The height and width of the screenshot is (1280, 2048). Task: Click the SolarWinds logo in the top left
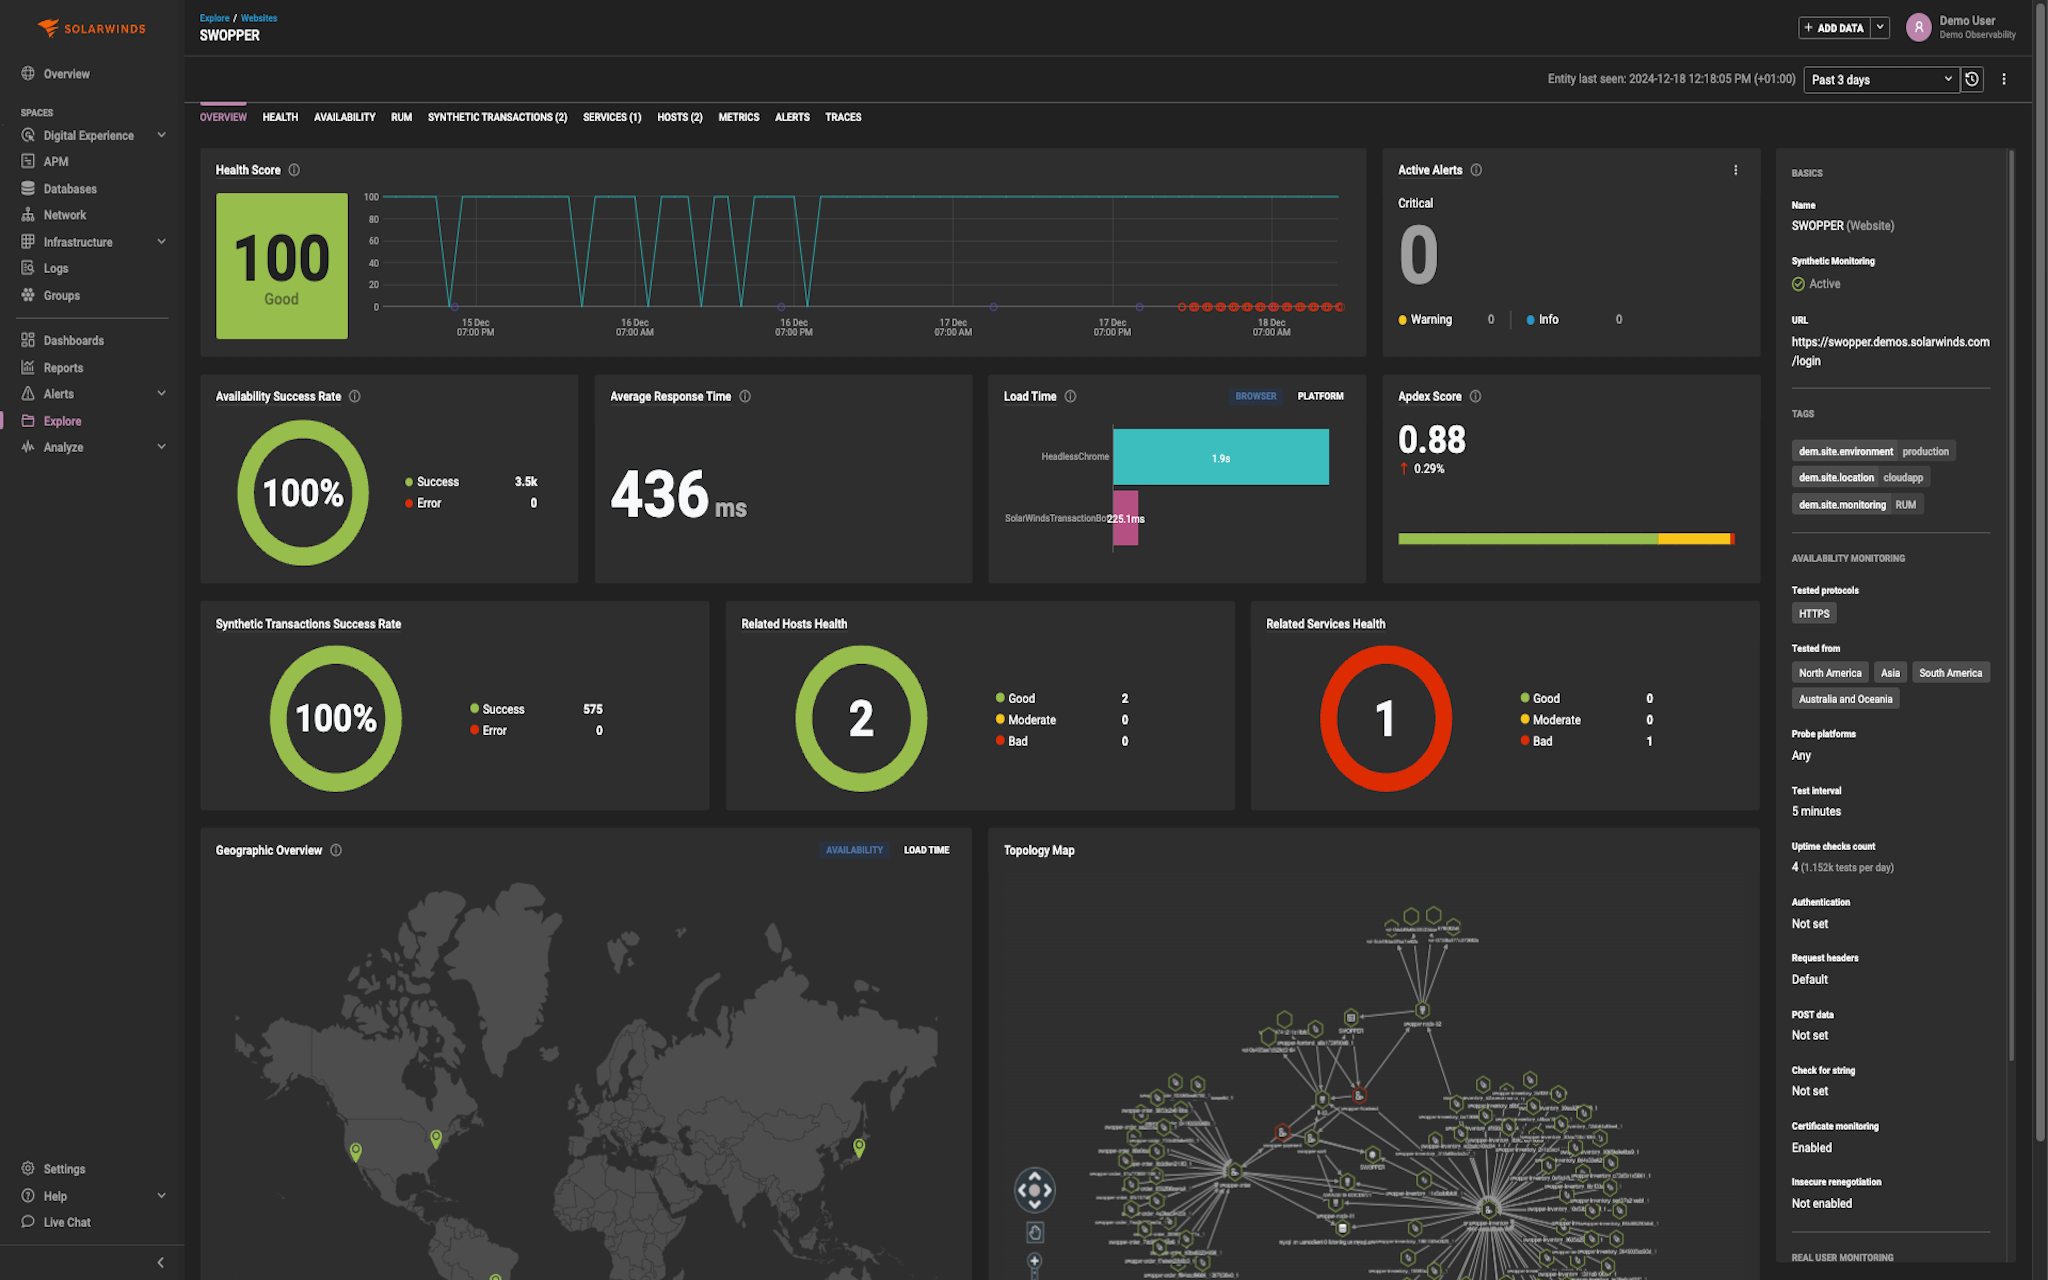tap(92, 27)
